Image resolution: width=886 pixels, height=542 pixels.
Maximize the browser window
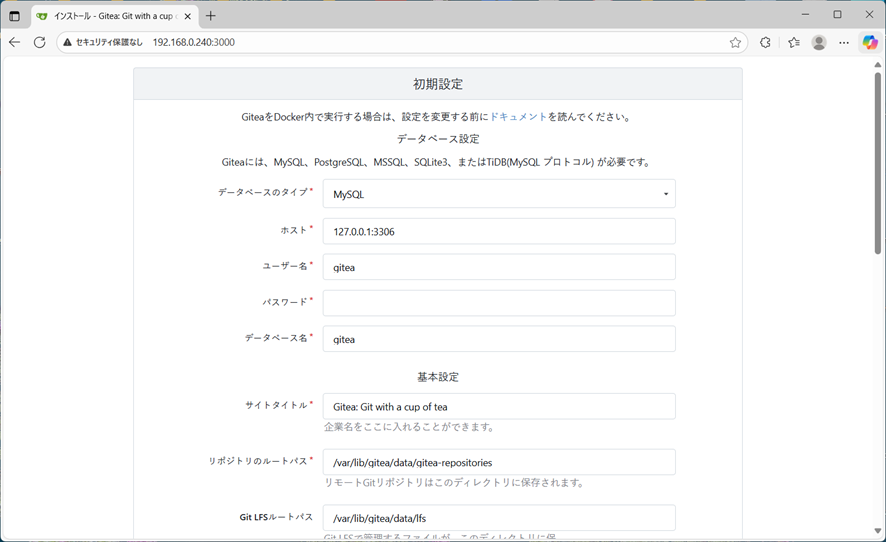click(x=837, y=15)
